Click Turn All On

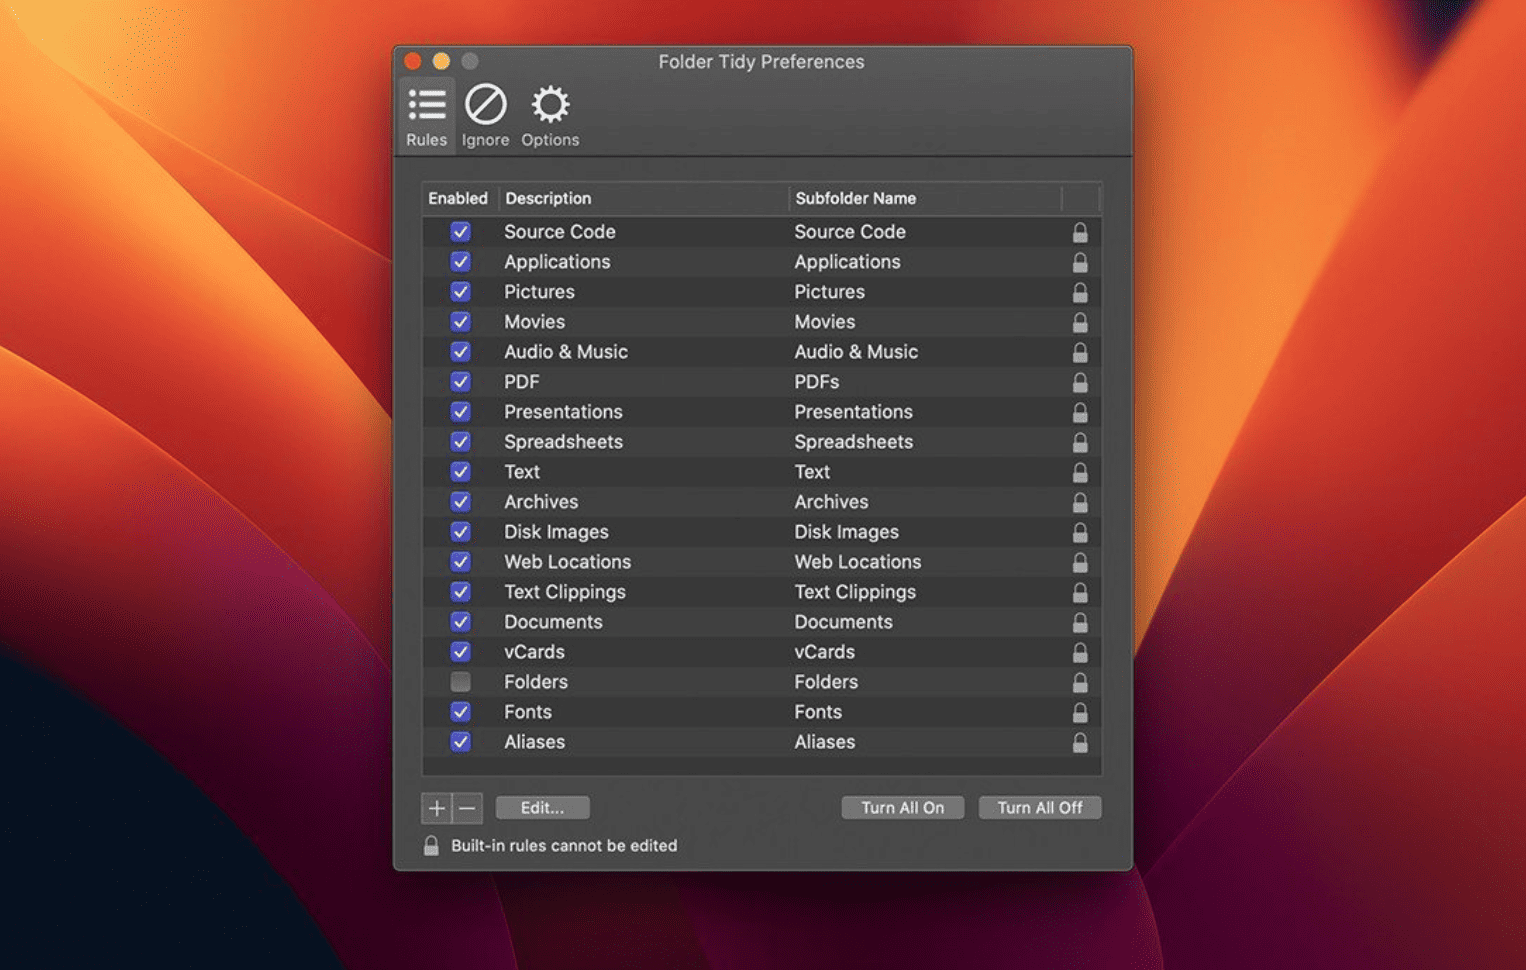[903, 808]
